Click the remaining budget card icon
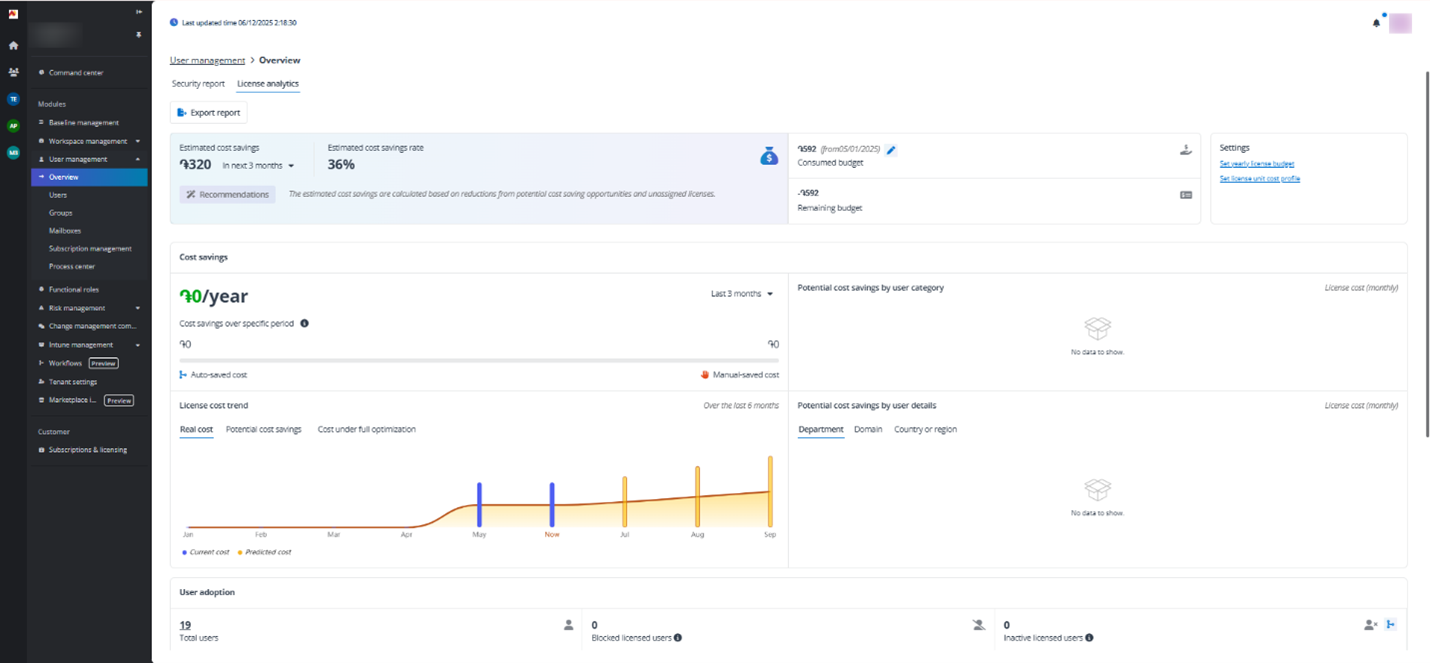Image resolution: width=1430 pixels, height=663 pixels. coord(1186,195)
